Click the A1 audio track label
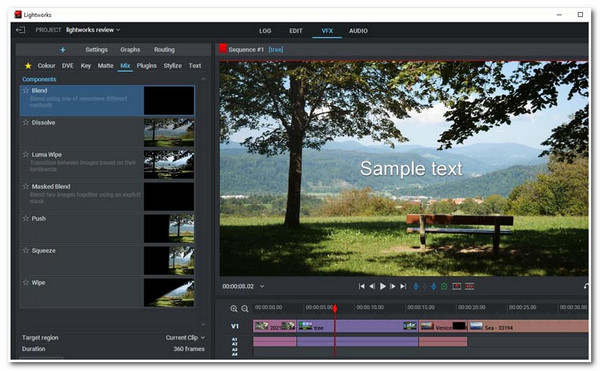This screenshot has height=371, width=600. point(235,339)
